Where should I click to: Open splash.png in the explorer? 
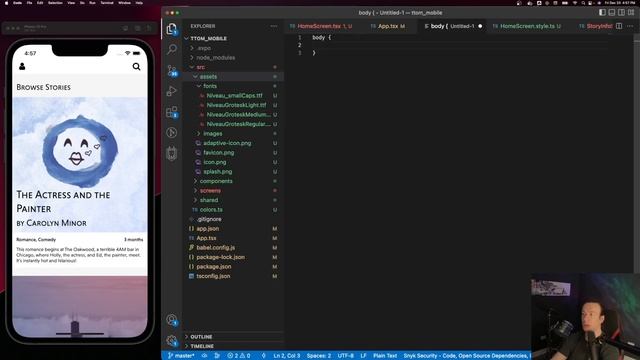tap(233, 171)
